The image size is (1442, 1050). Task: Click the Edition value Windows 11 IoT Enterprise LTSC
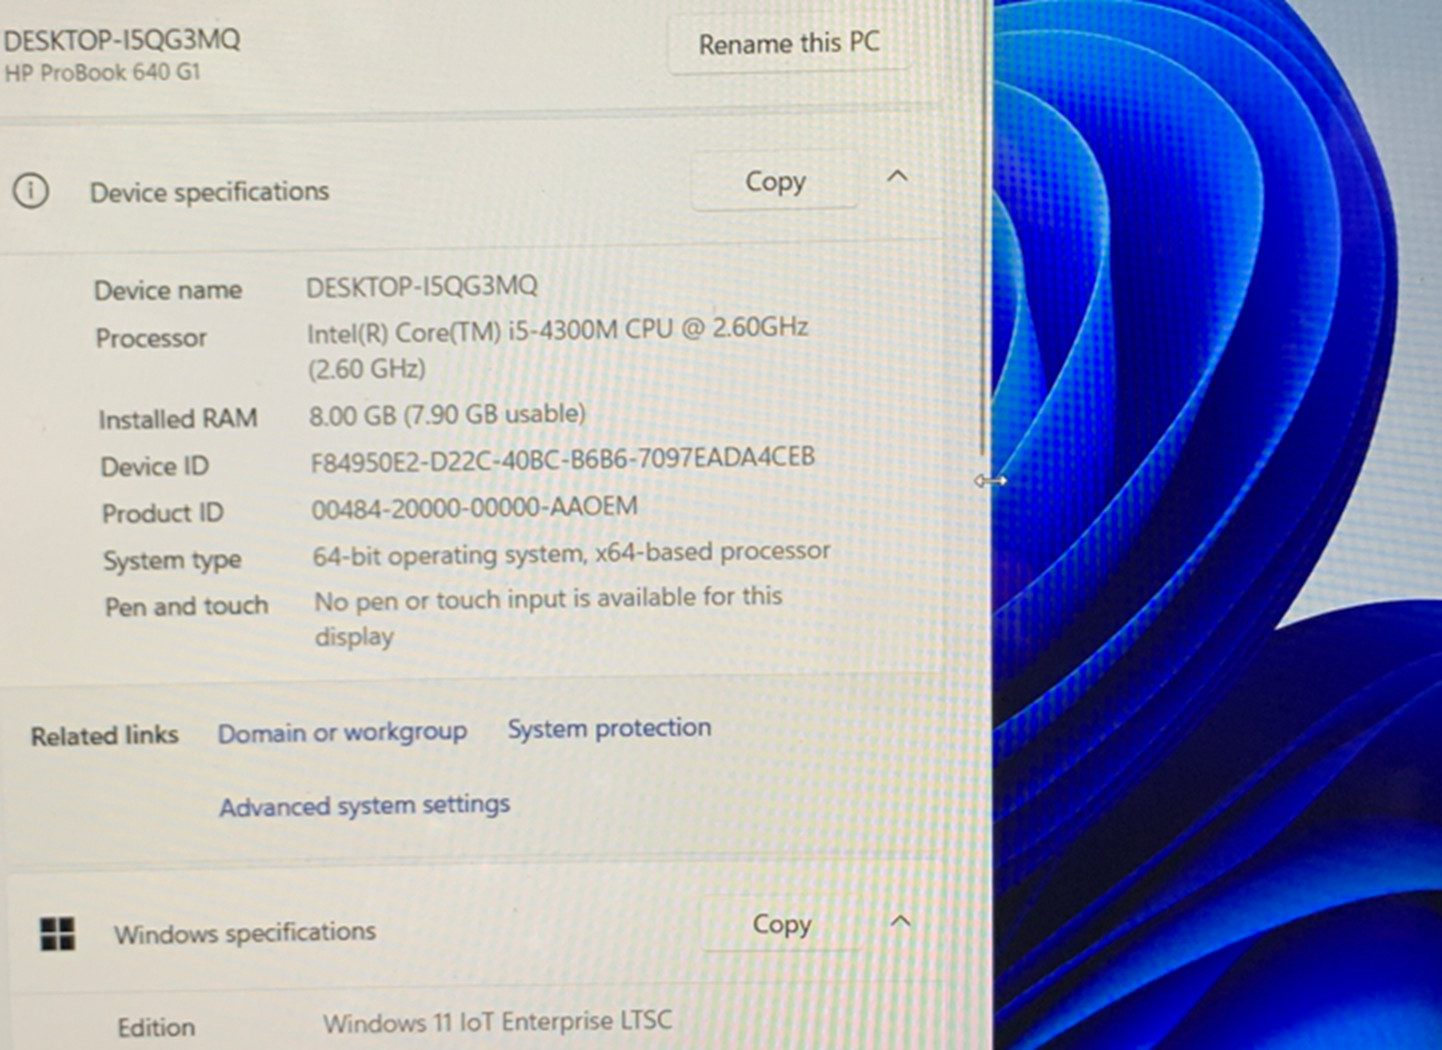pyautogui.click(x=497, y=1022)
